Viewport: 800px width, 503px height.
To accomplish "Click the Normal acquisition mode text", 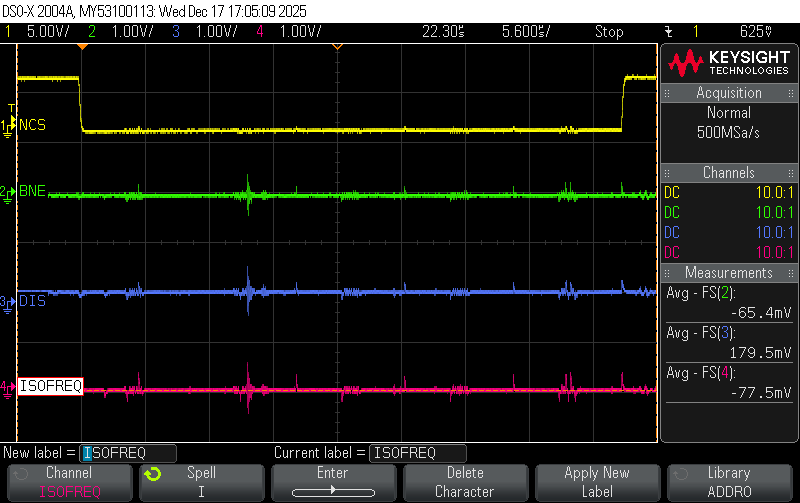I will click(729, 113).
